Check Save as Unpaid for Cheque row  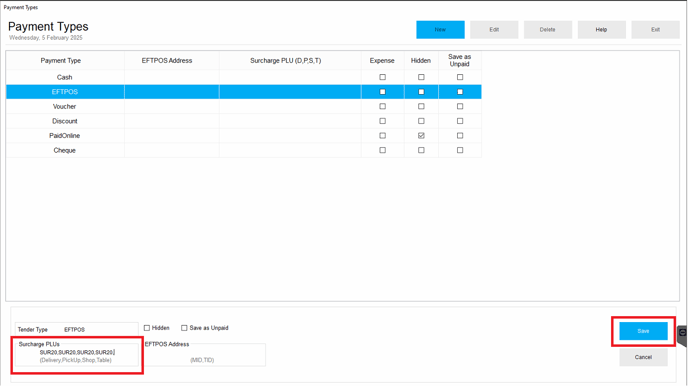click(x=460, y=150)
